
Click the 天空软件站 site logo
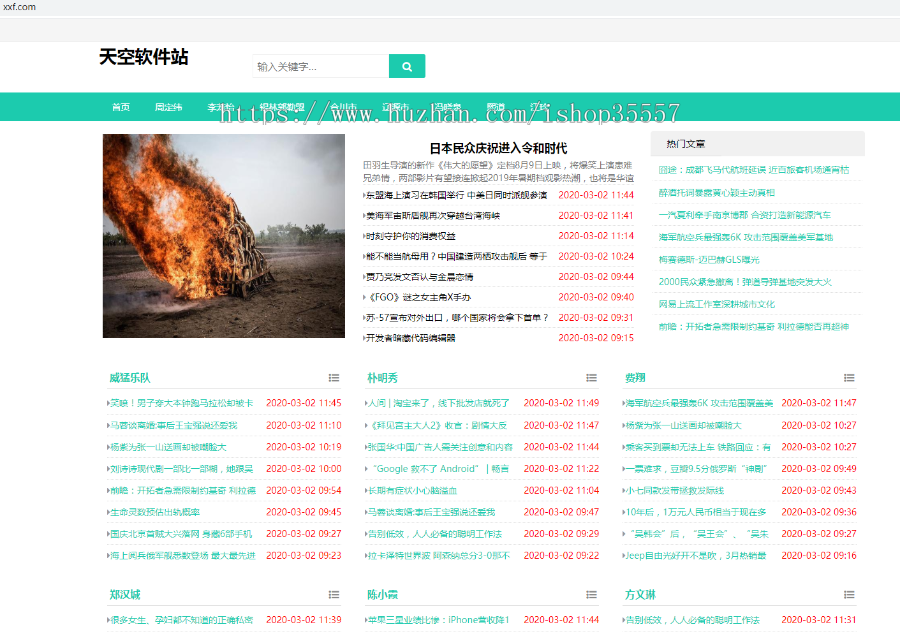143,58
